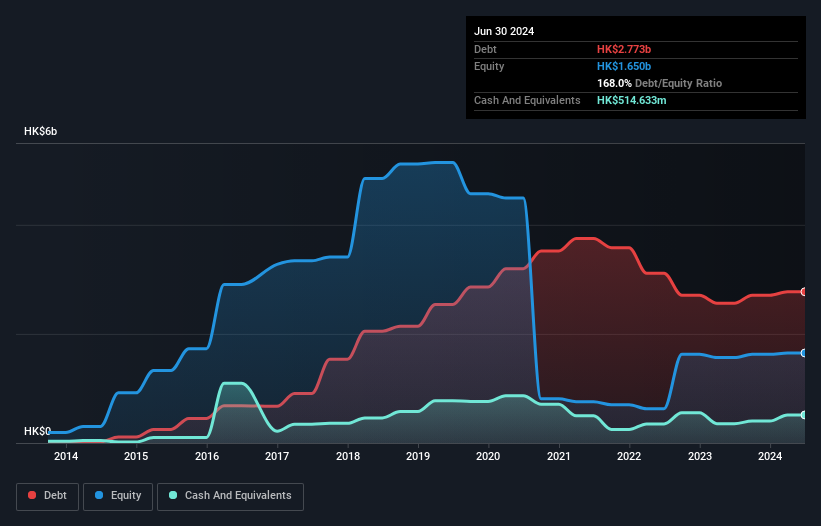Click the HK$514.633m cash value
Image resolution: width=821 pixels, height=526 pixels.
(631, 100)
